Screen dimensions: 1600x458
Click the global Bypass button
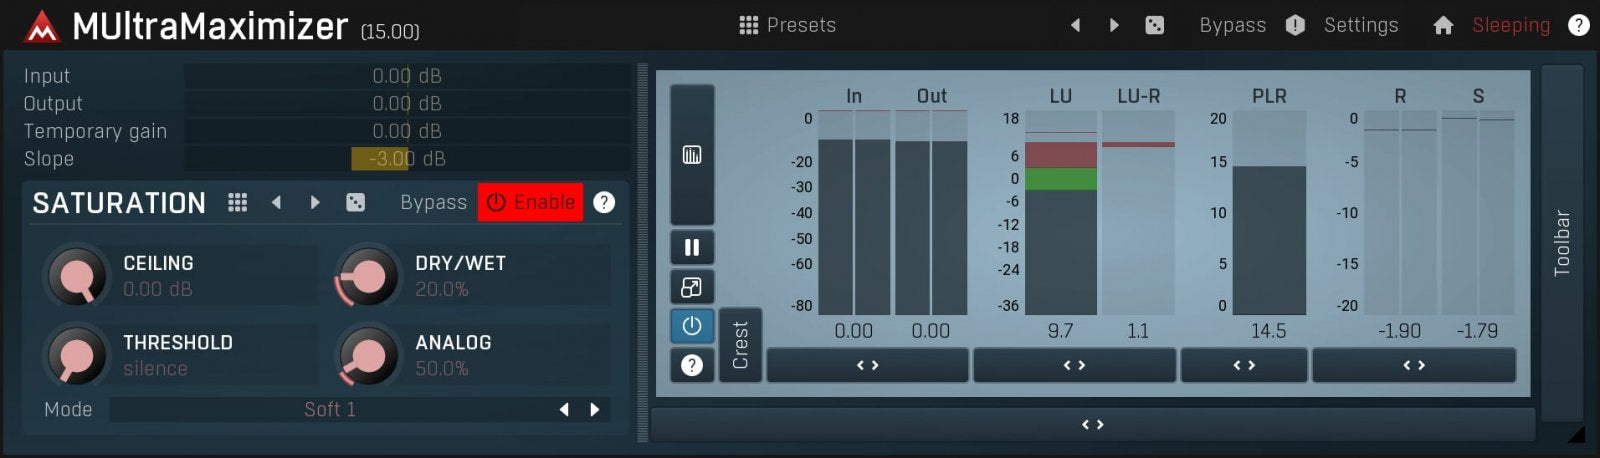coord(1232,25)
